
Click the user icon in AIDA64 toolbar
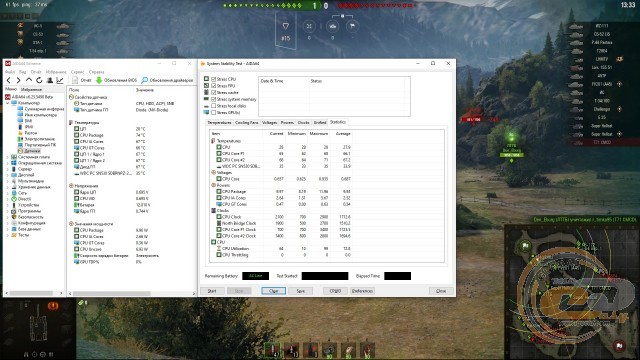pos(49,80)
